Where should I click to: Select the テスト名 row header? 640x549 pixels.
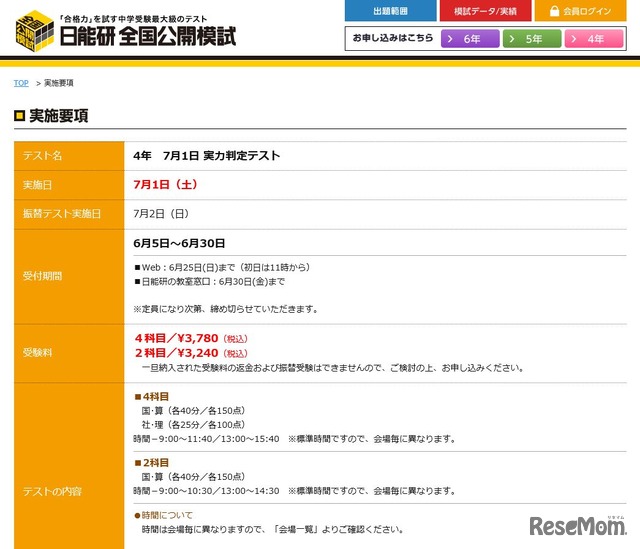69,156
